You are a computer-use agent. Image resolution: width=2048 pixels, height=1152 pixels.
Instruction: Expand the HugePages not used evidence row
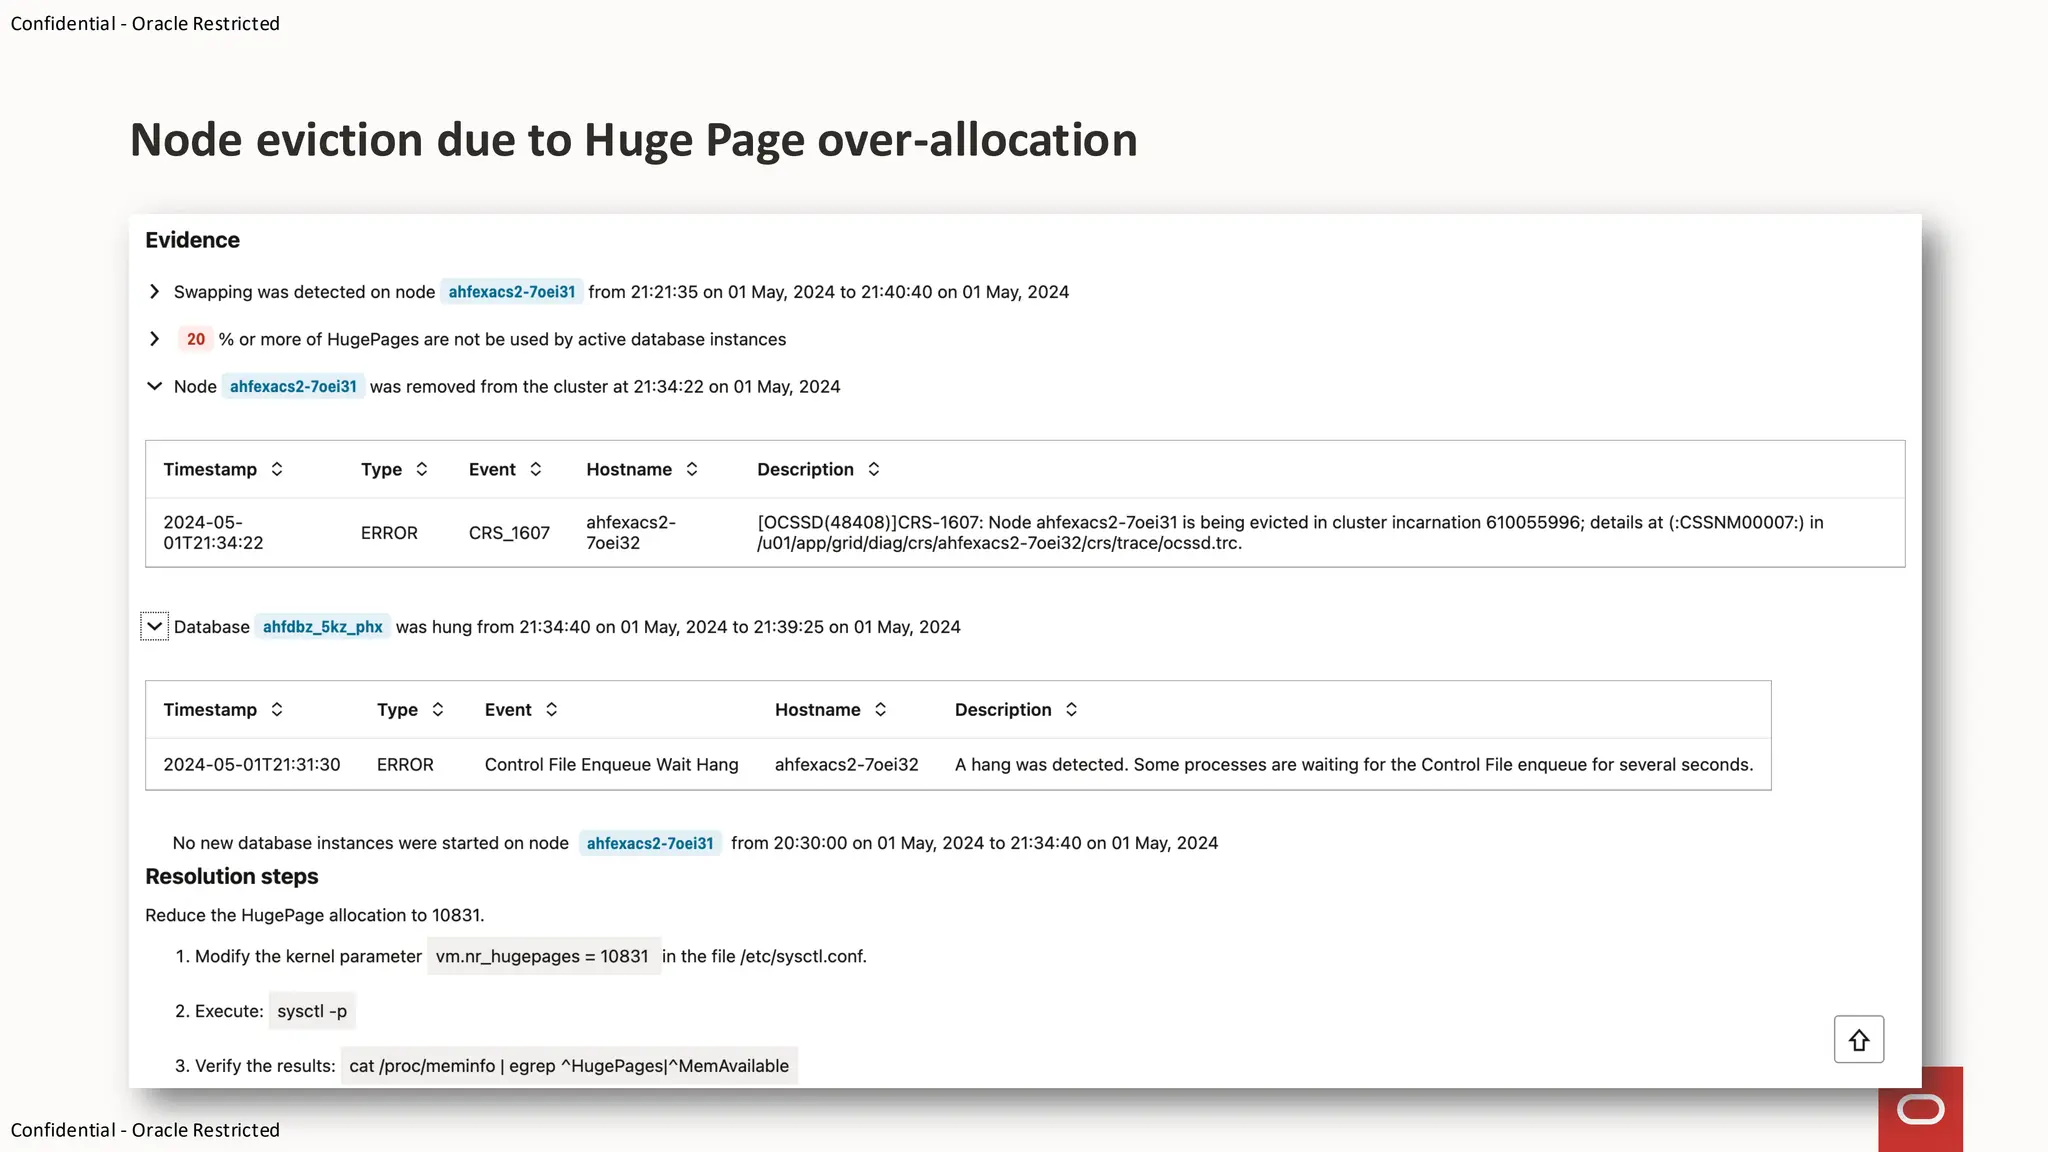(154, 339)
